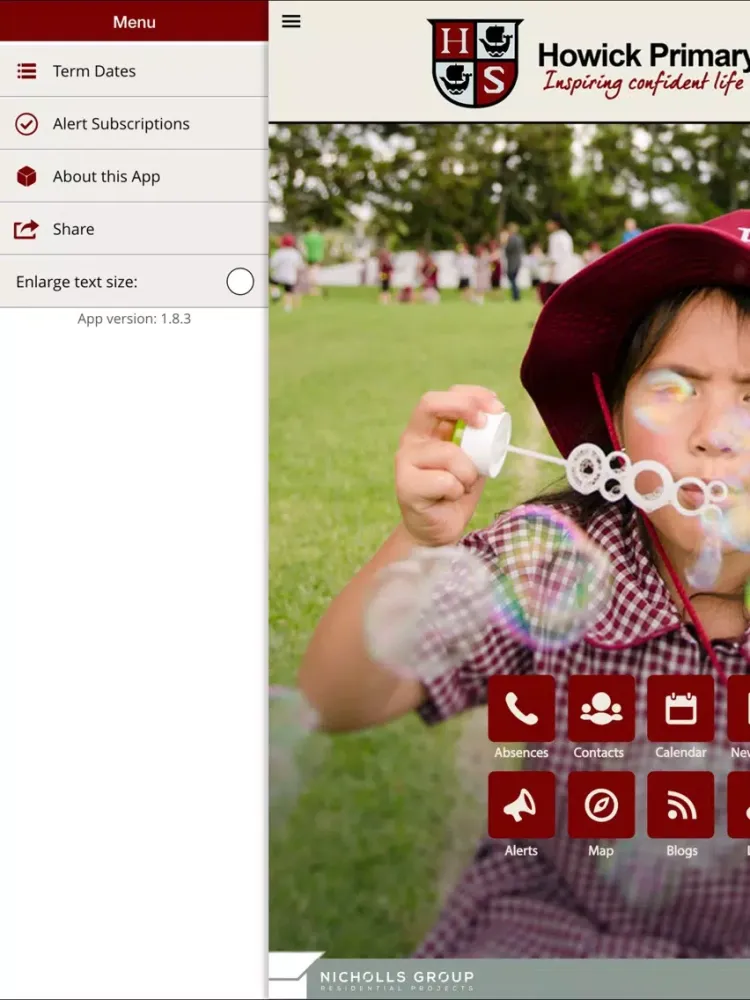Choose Share from the menu
The height and width of the screenshot is (1000, 750).
coord(73,229)
